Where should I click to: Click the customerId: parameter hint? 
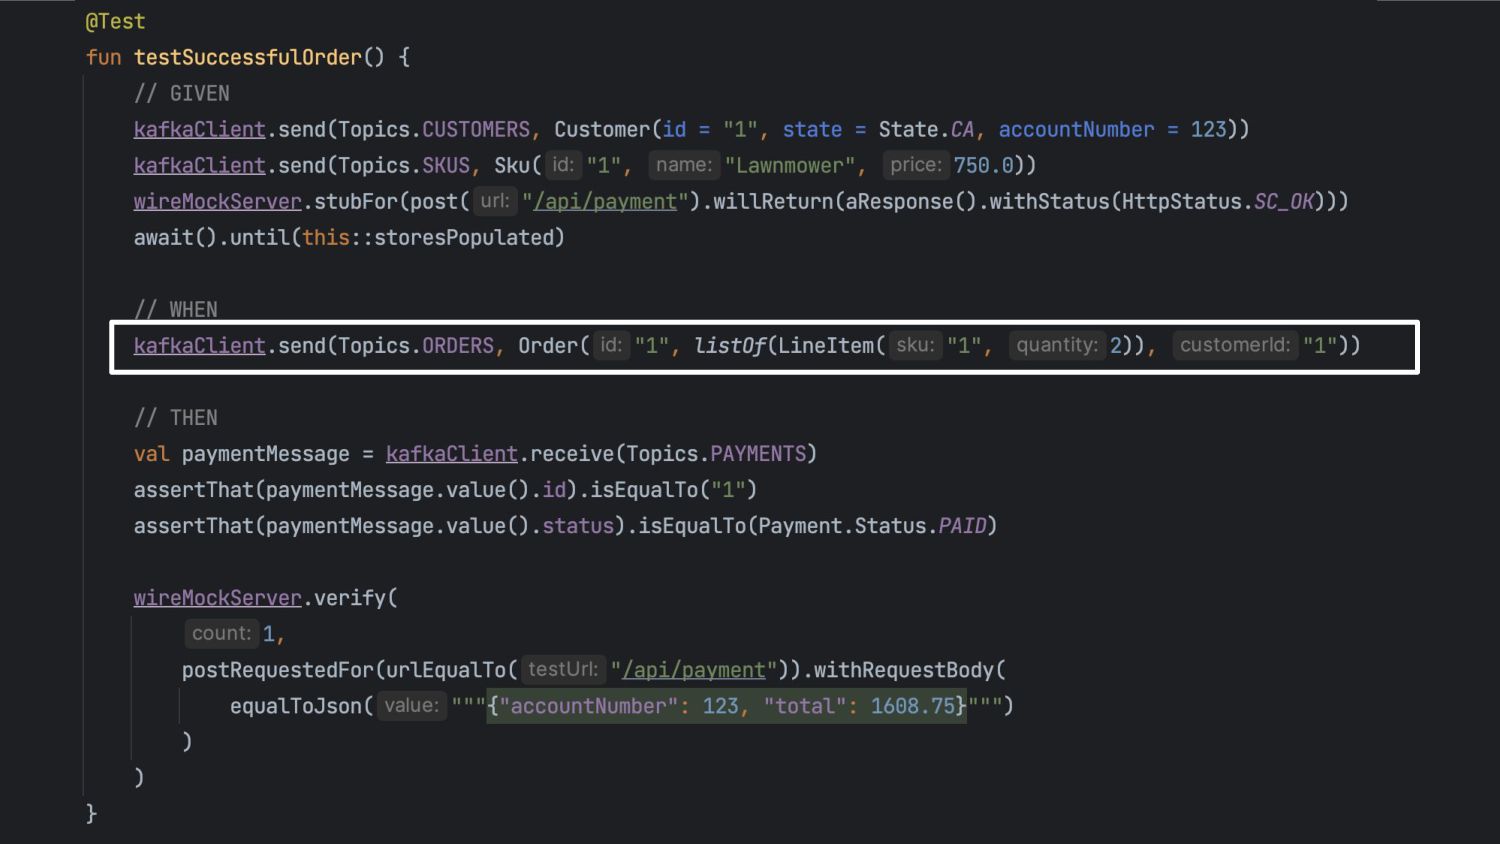point(1235,345)
